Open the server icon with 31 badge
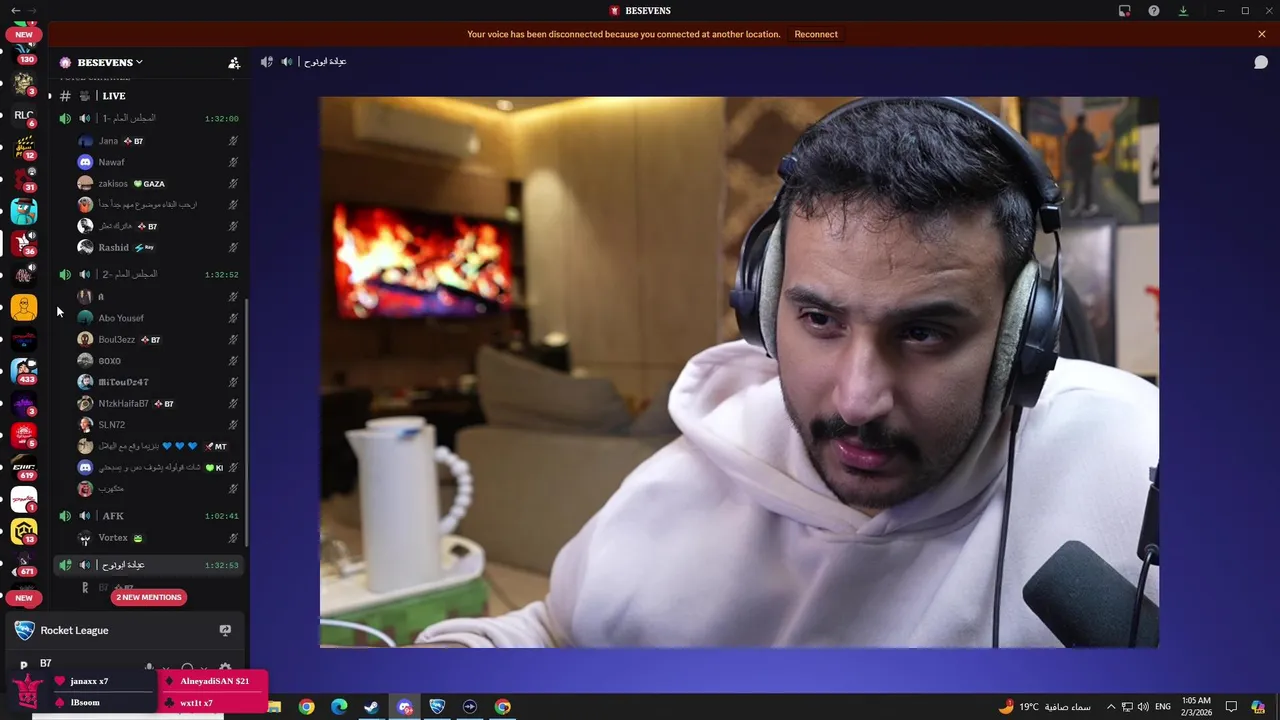Viewport: 1280px width, 720px height. point(24,179)
